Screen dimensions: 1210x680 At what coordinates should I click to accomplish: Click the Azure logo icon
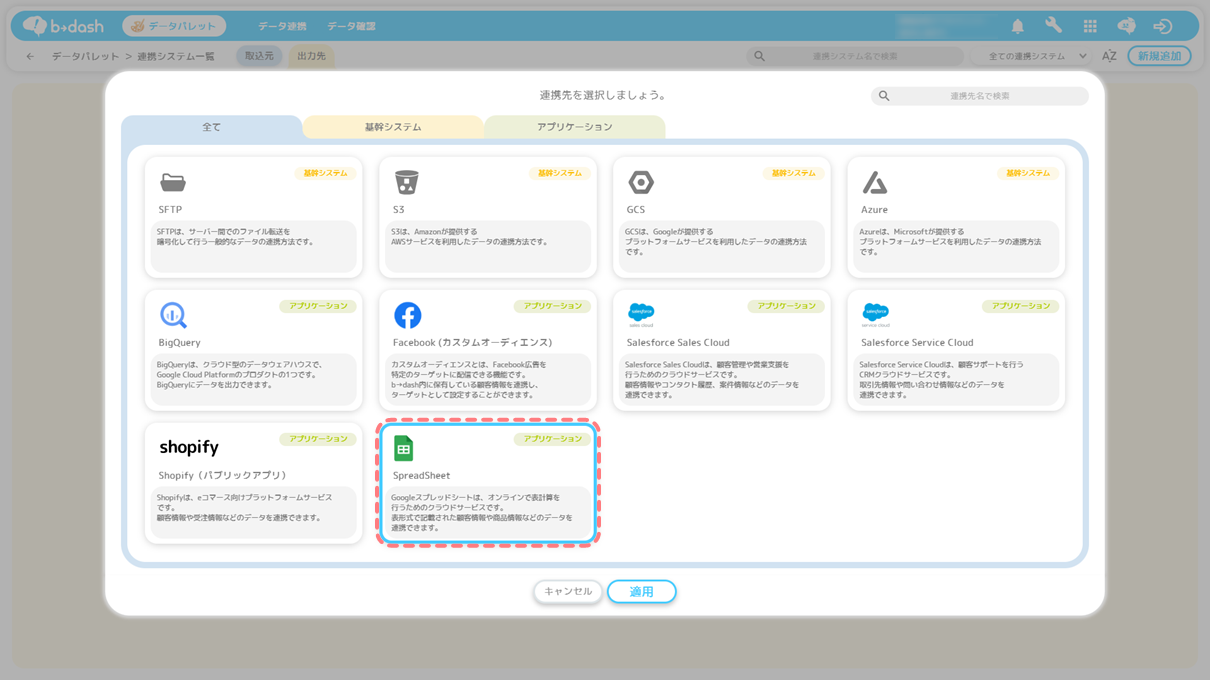875,182
